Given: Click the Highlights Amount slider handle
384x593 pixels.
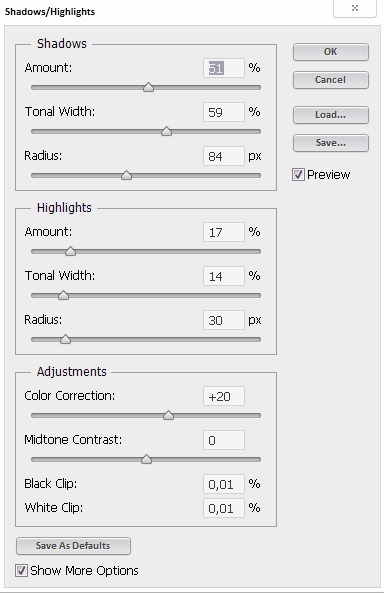Looking at the screenshot, I should pyautogui.click(x=70, y=251).
